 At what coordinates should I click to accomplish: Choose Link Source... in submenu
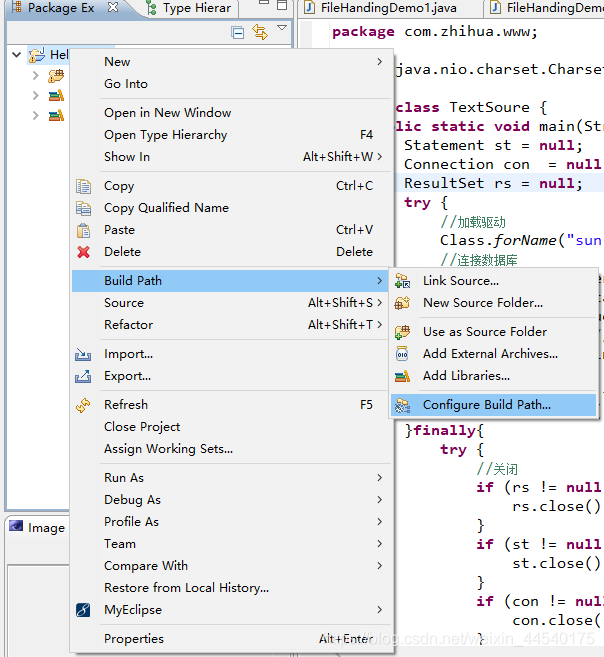[493, 281]
